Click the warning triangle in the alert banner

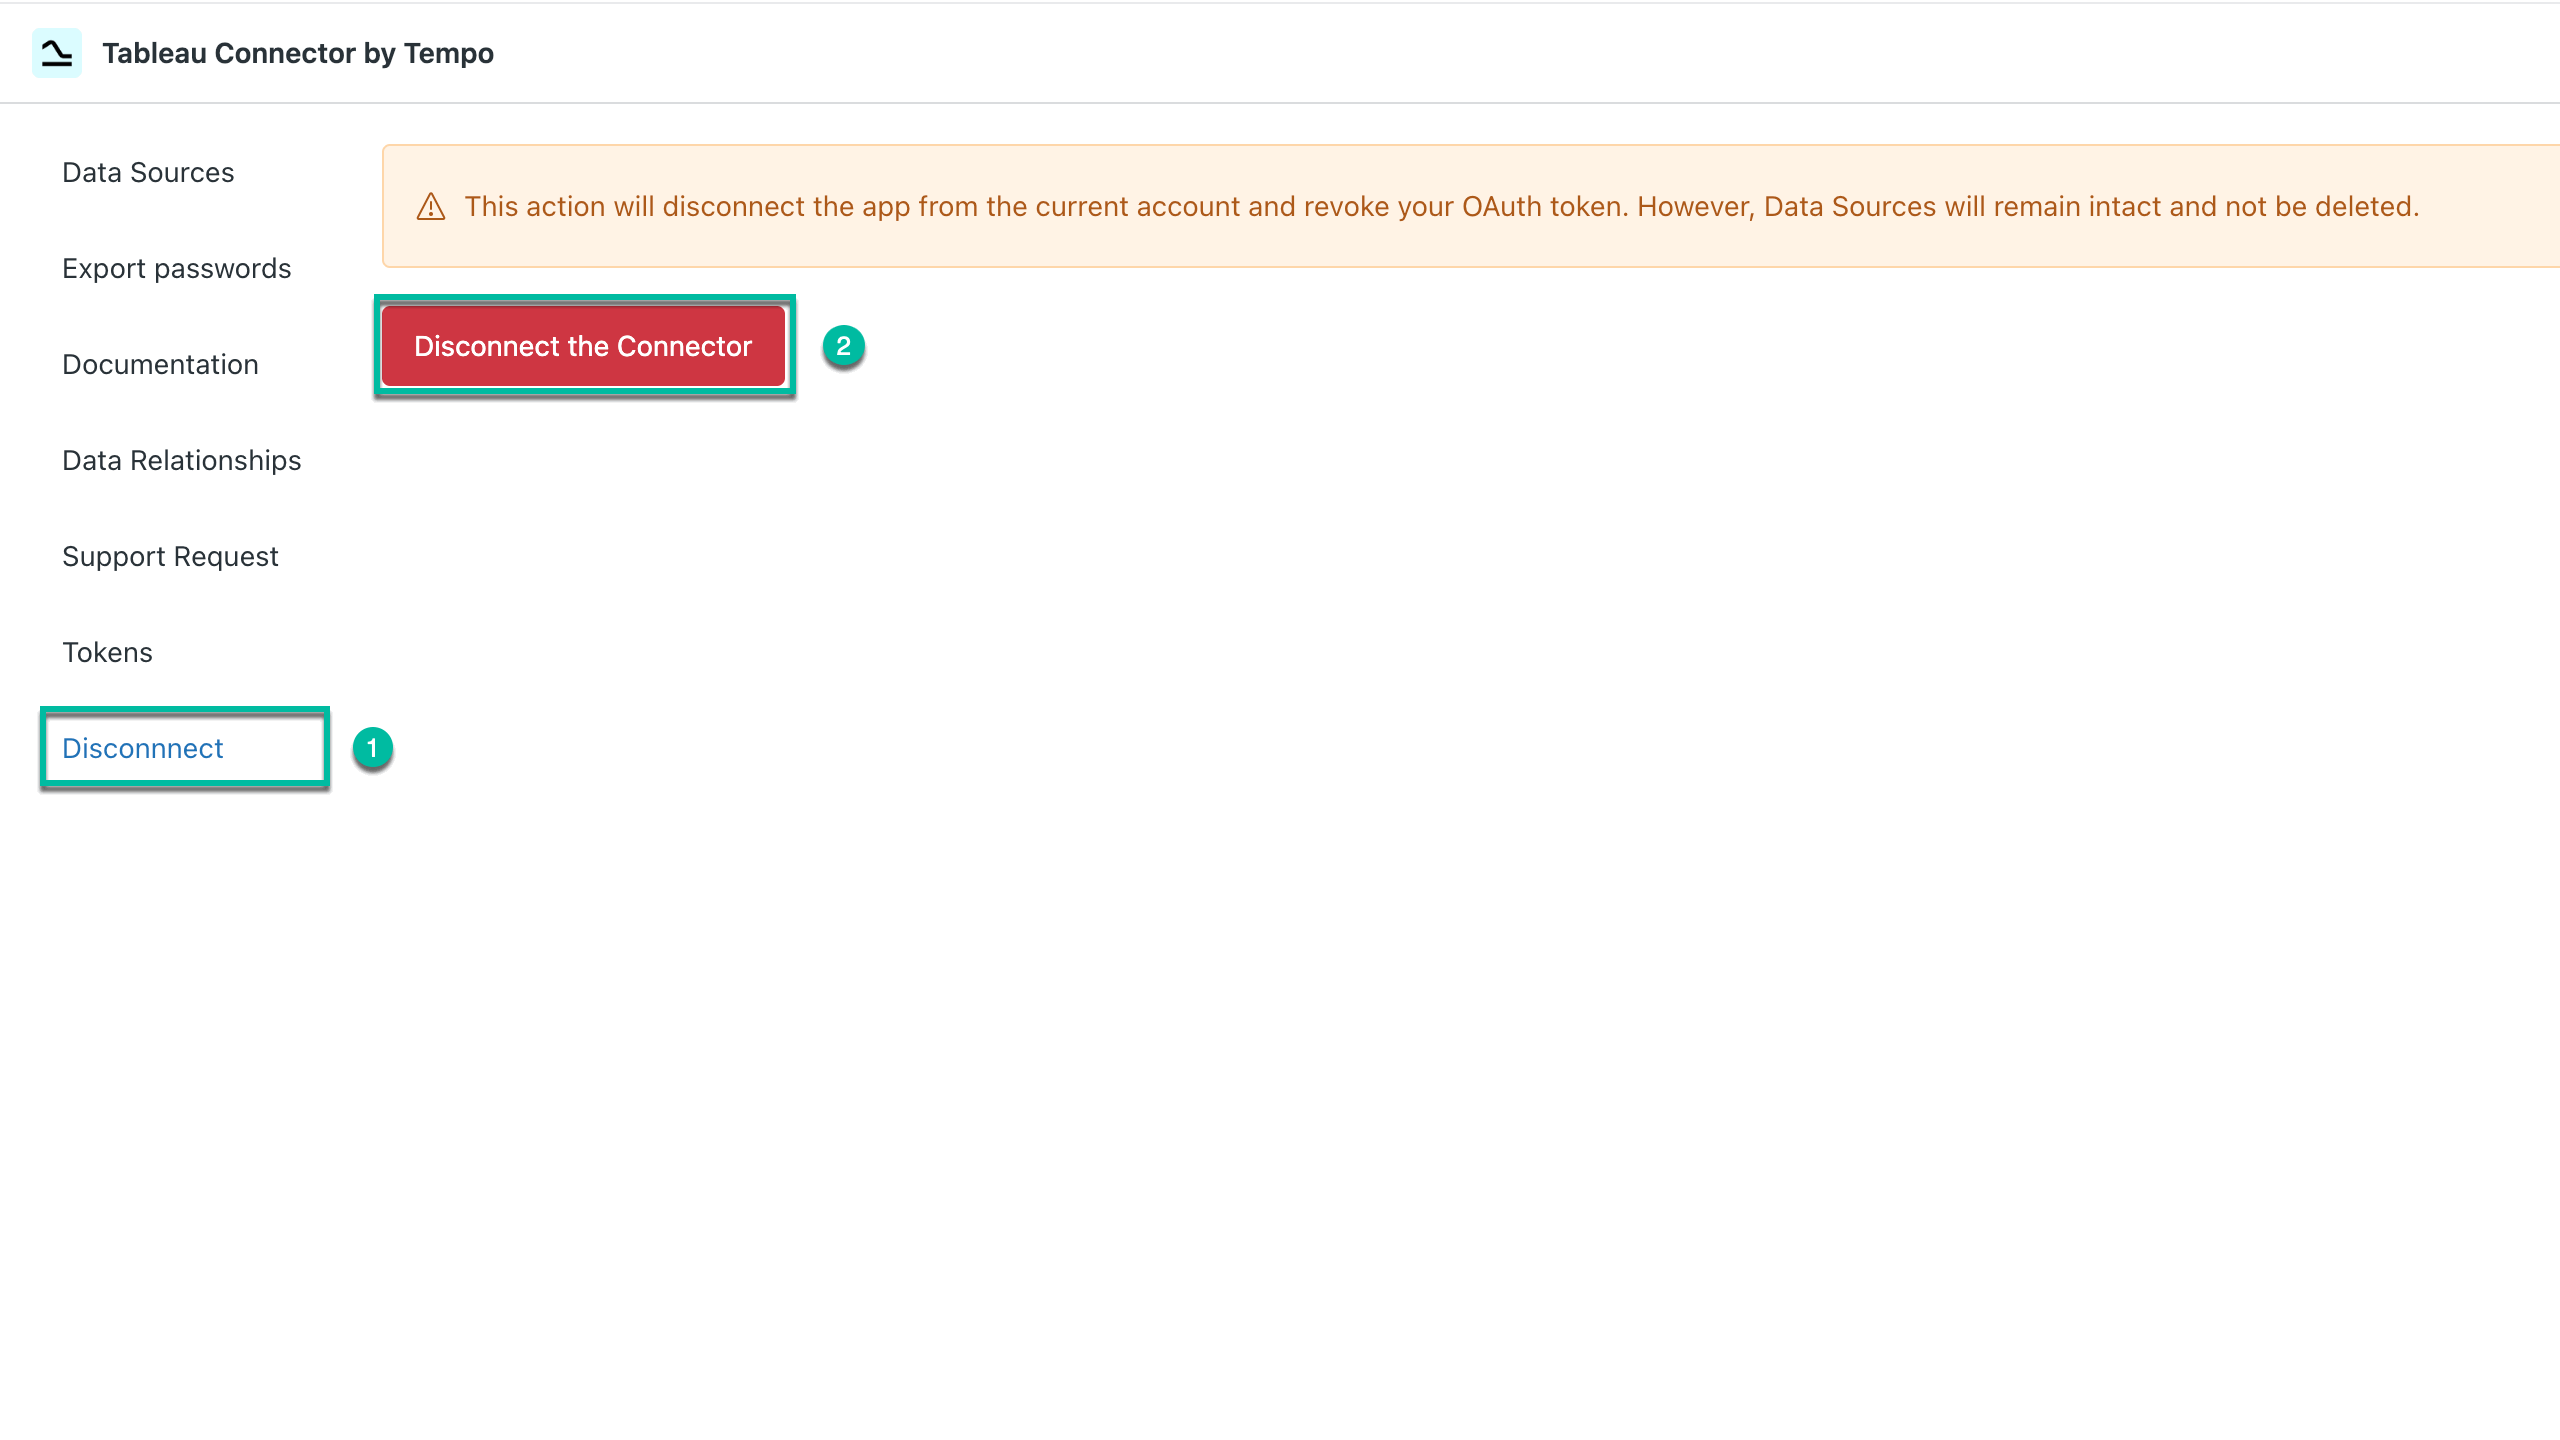431,207
